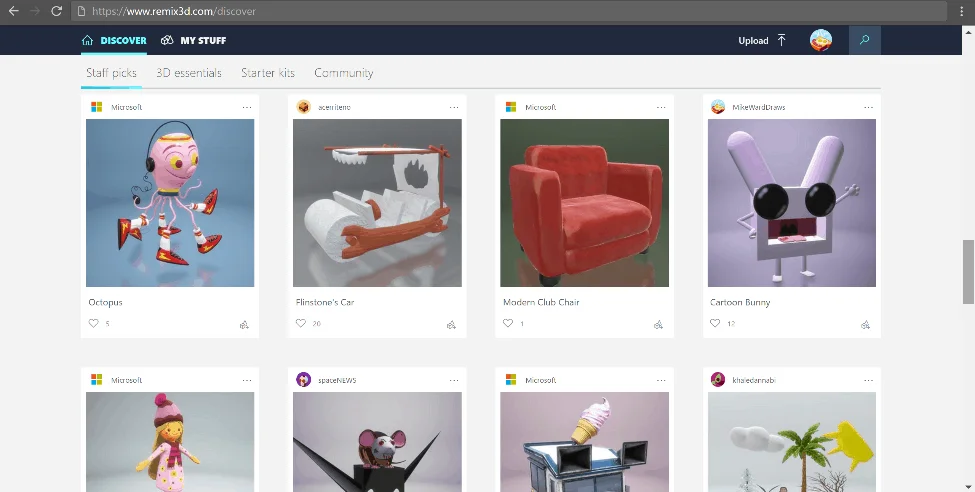Screen dimensions: 975x492
Task: Open the Cartoon Bunny thumbnail
Action: coord(792,203)
